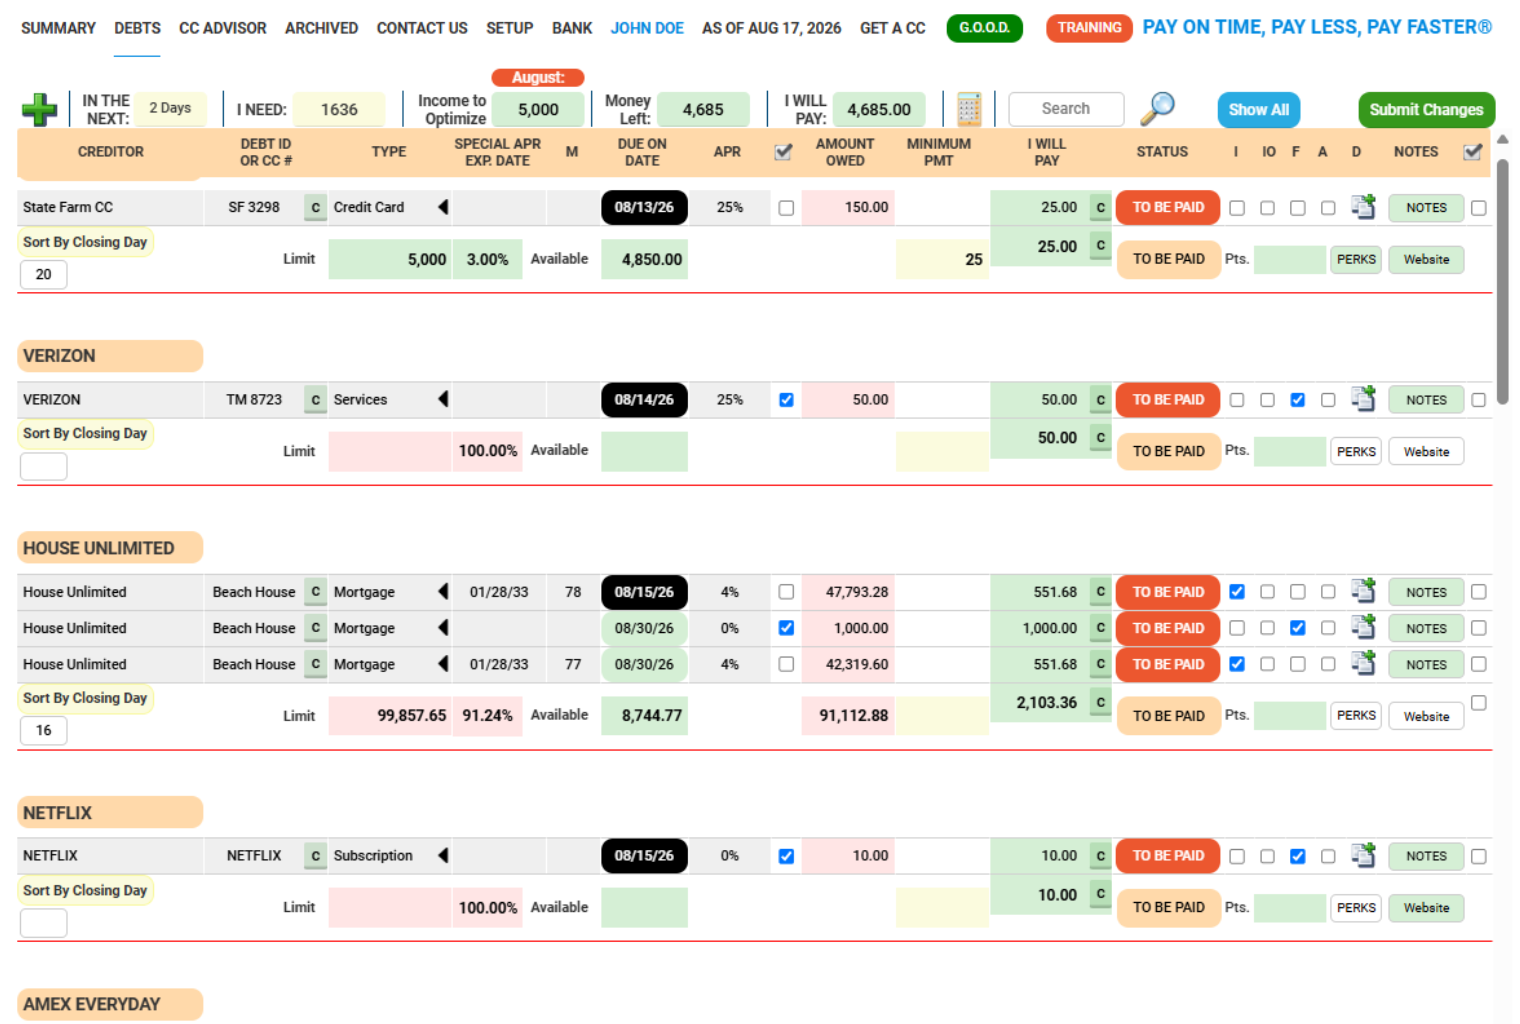Click the C button beside SF 3298
Image resolution: width=1520 pixels, height=1024 pixels.
click(x=316, y=208)
